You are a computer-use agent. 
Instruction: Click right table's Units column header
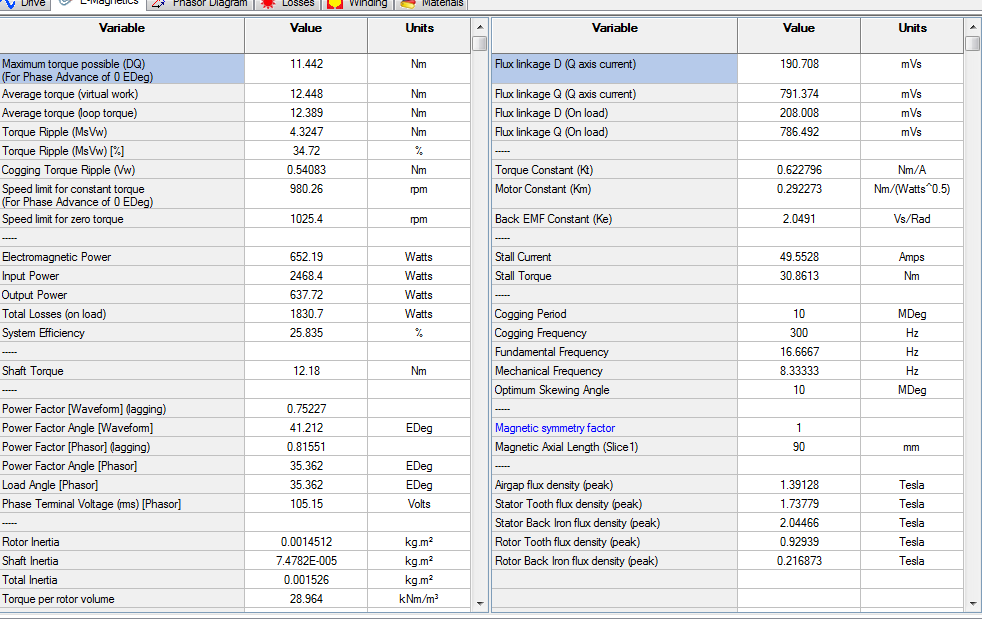click(x=911, y=28)
